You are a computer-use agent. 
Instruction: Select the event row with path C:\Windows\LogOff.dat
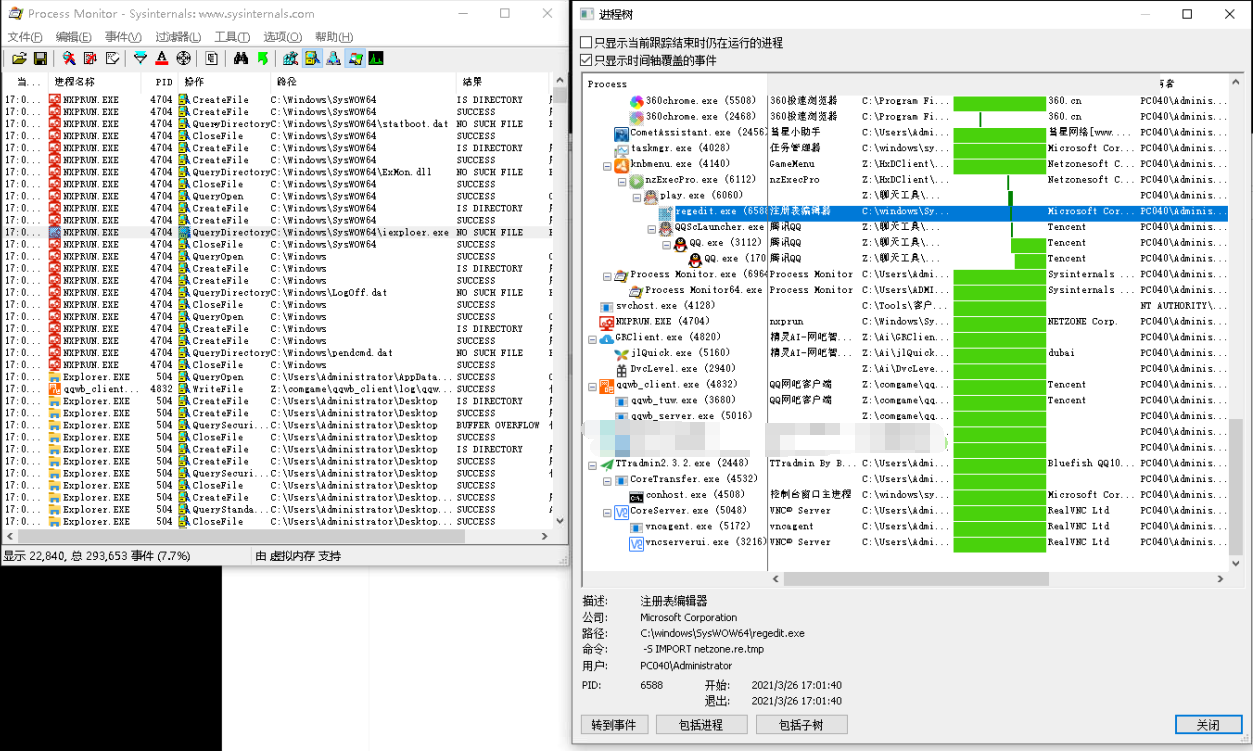pyautogui.click(x=277, y=293)
